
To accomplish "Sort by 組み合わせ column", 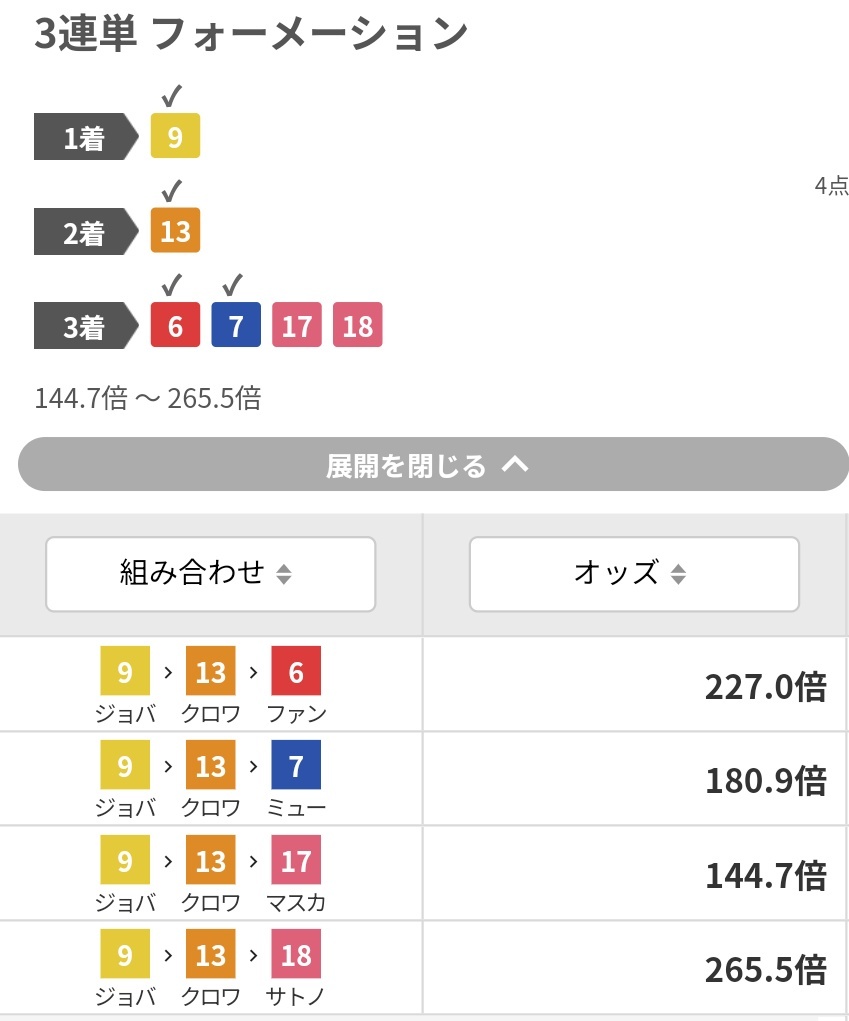I will coord(210,574).
